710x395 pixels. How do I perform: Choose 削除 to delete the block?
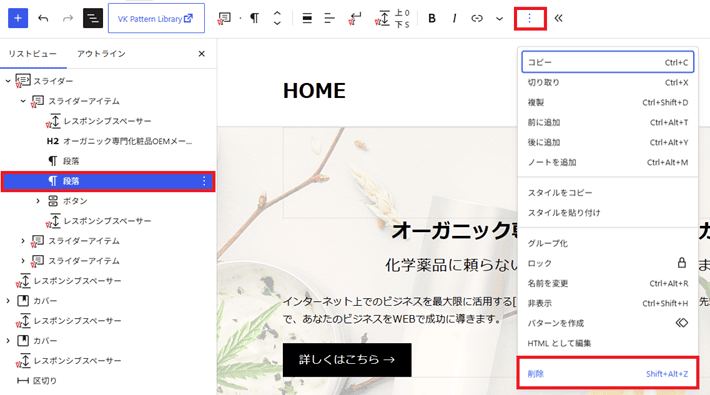tap(608, 374)
